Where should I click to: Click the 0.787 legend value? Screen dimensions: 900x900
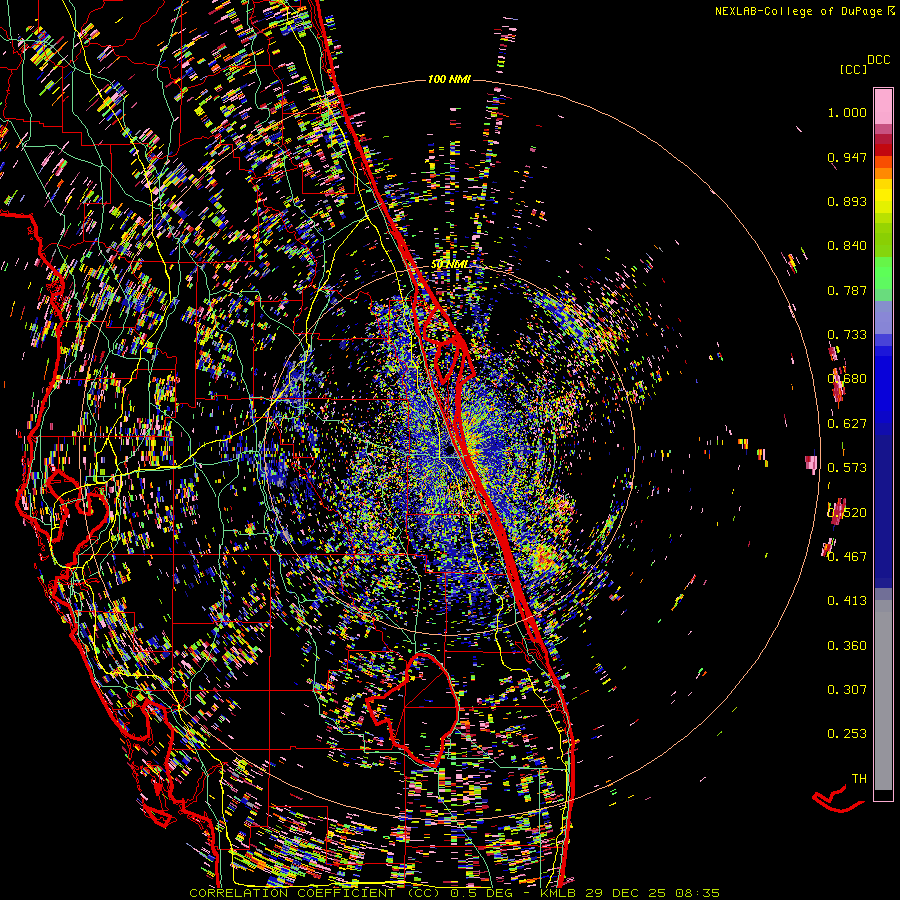(847, 290)
